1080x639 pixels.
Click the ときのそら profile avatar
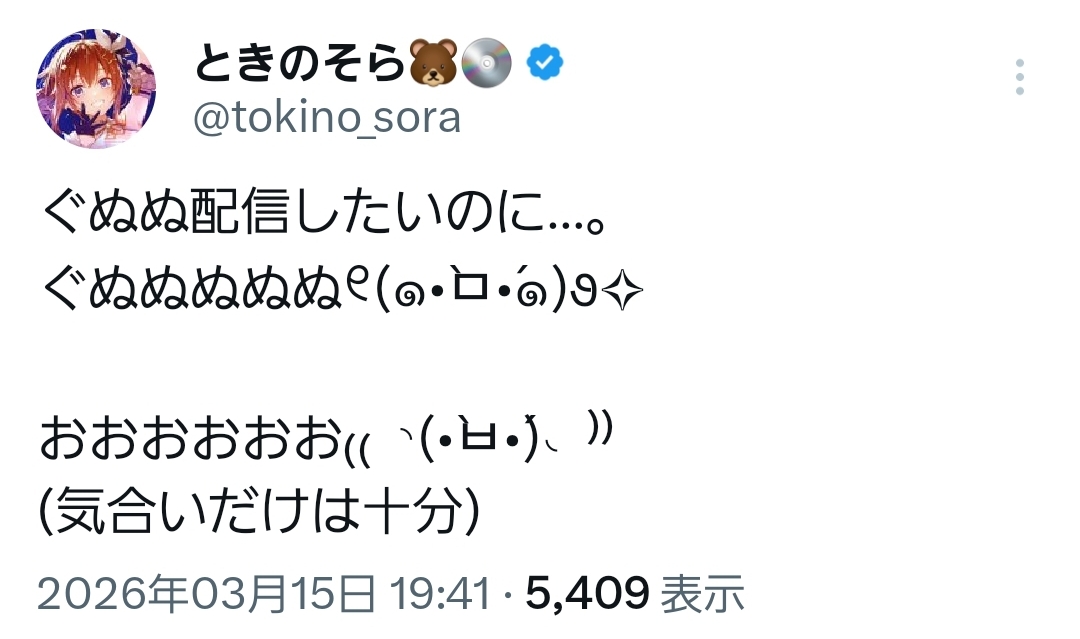(96, 88)
